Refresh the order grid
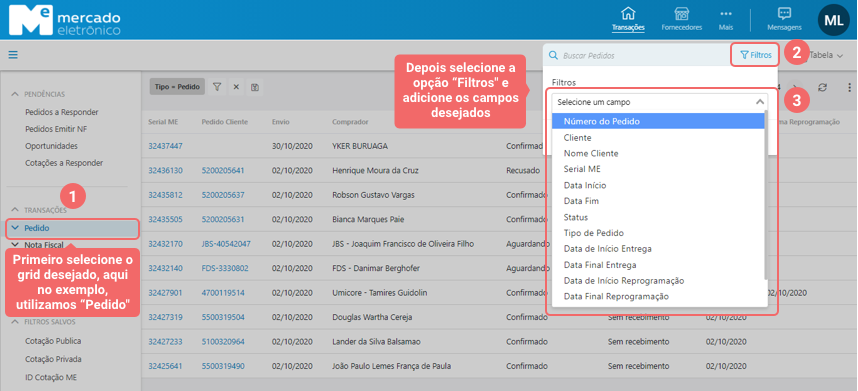Image resolution: width=858 pixels, height=391 pixels. (822, 87)
